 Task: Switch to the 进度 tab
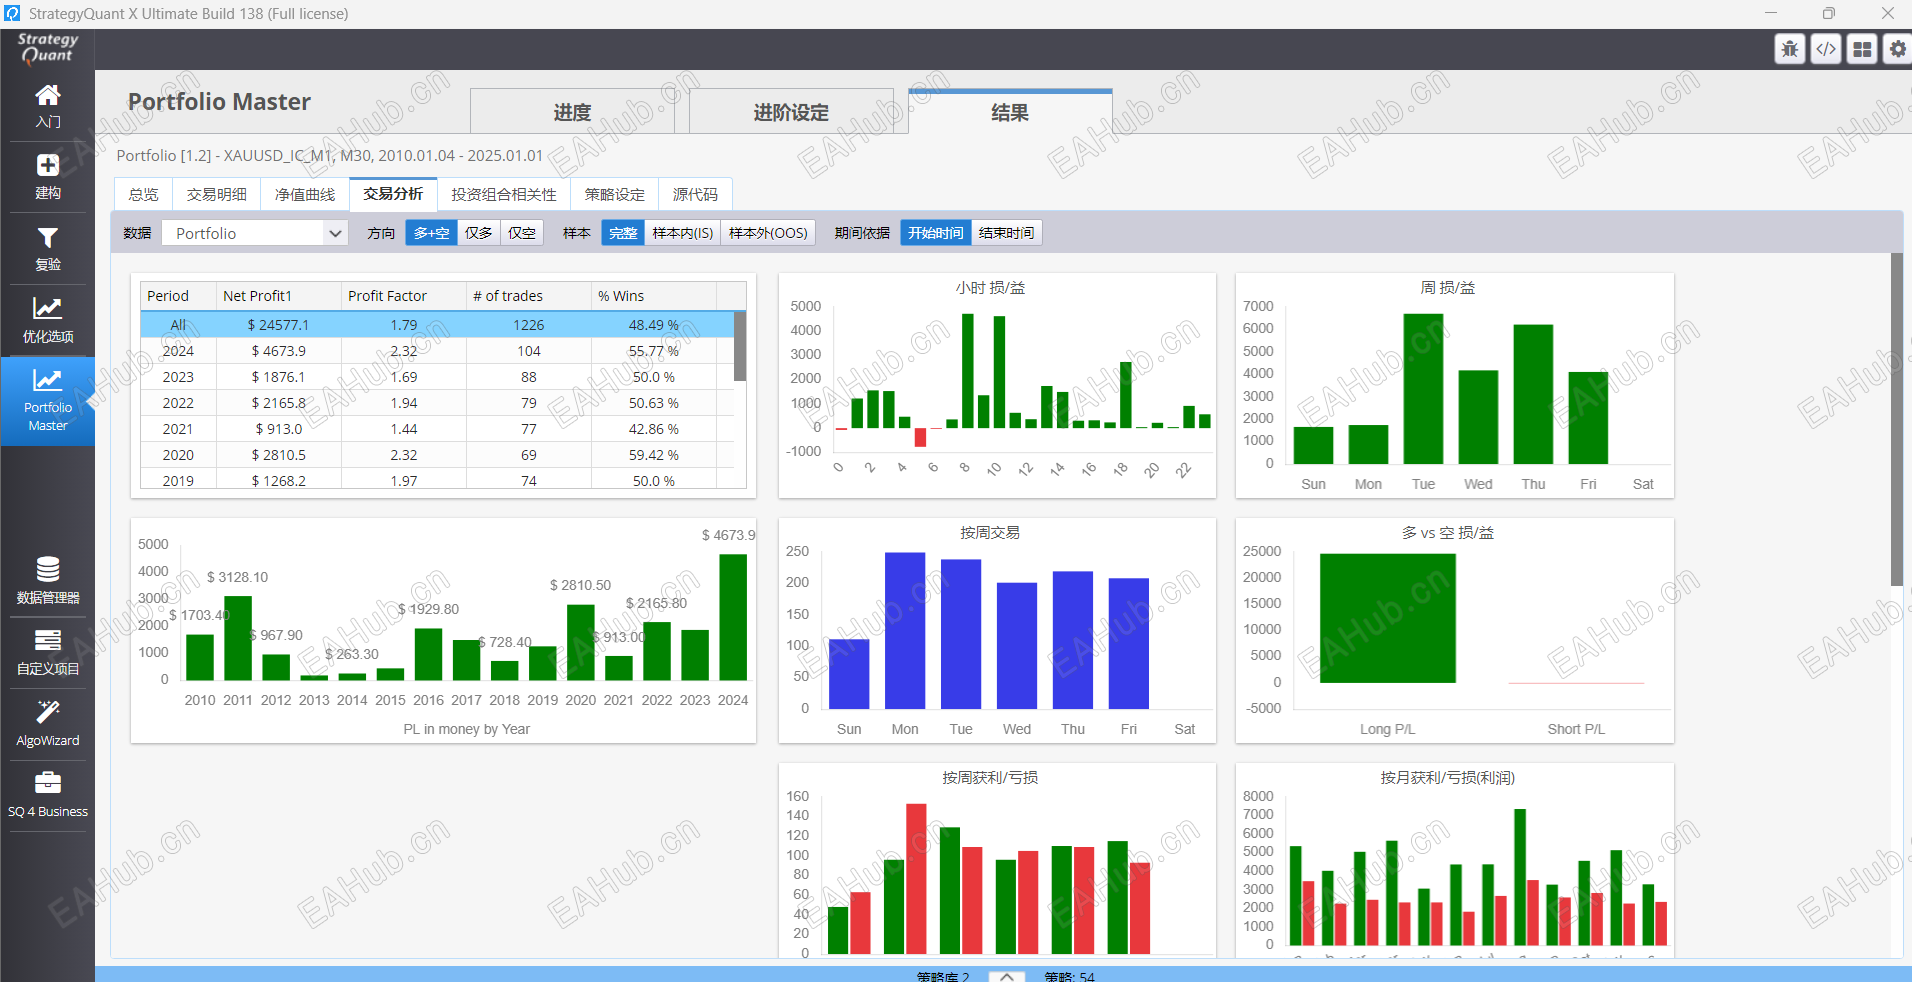point(572,112)
